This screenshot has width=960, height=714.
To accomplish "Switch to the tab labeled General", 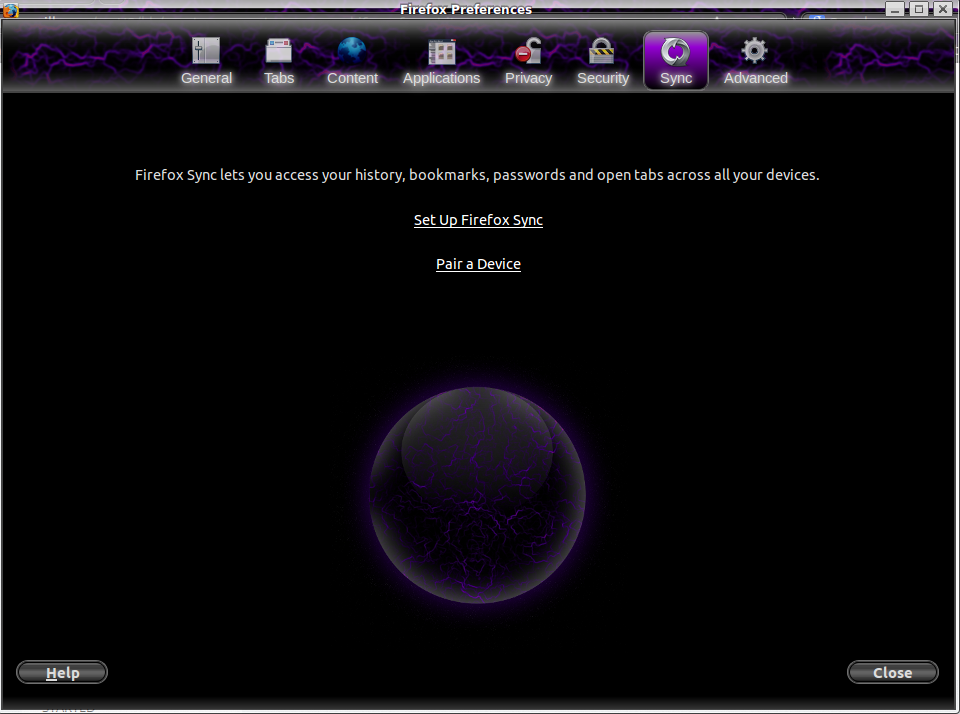I will coord(206,78).
